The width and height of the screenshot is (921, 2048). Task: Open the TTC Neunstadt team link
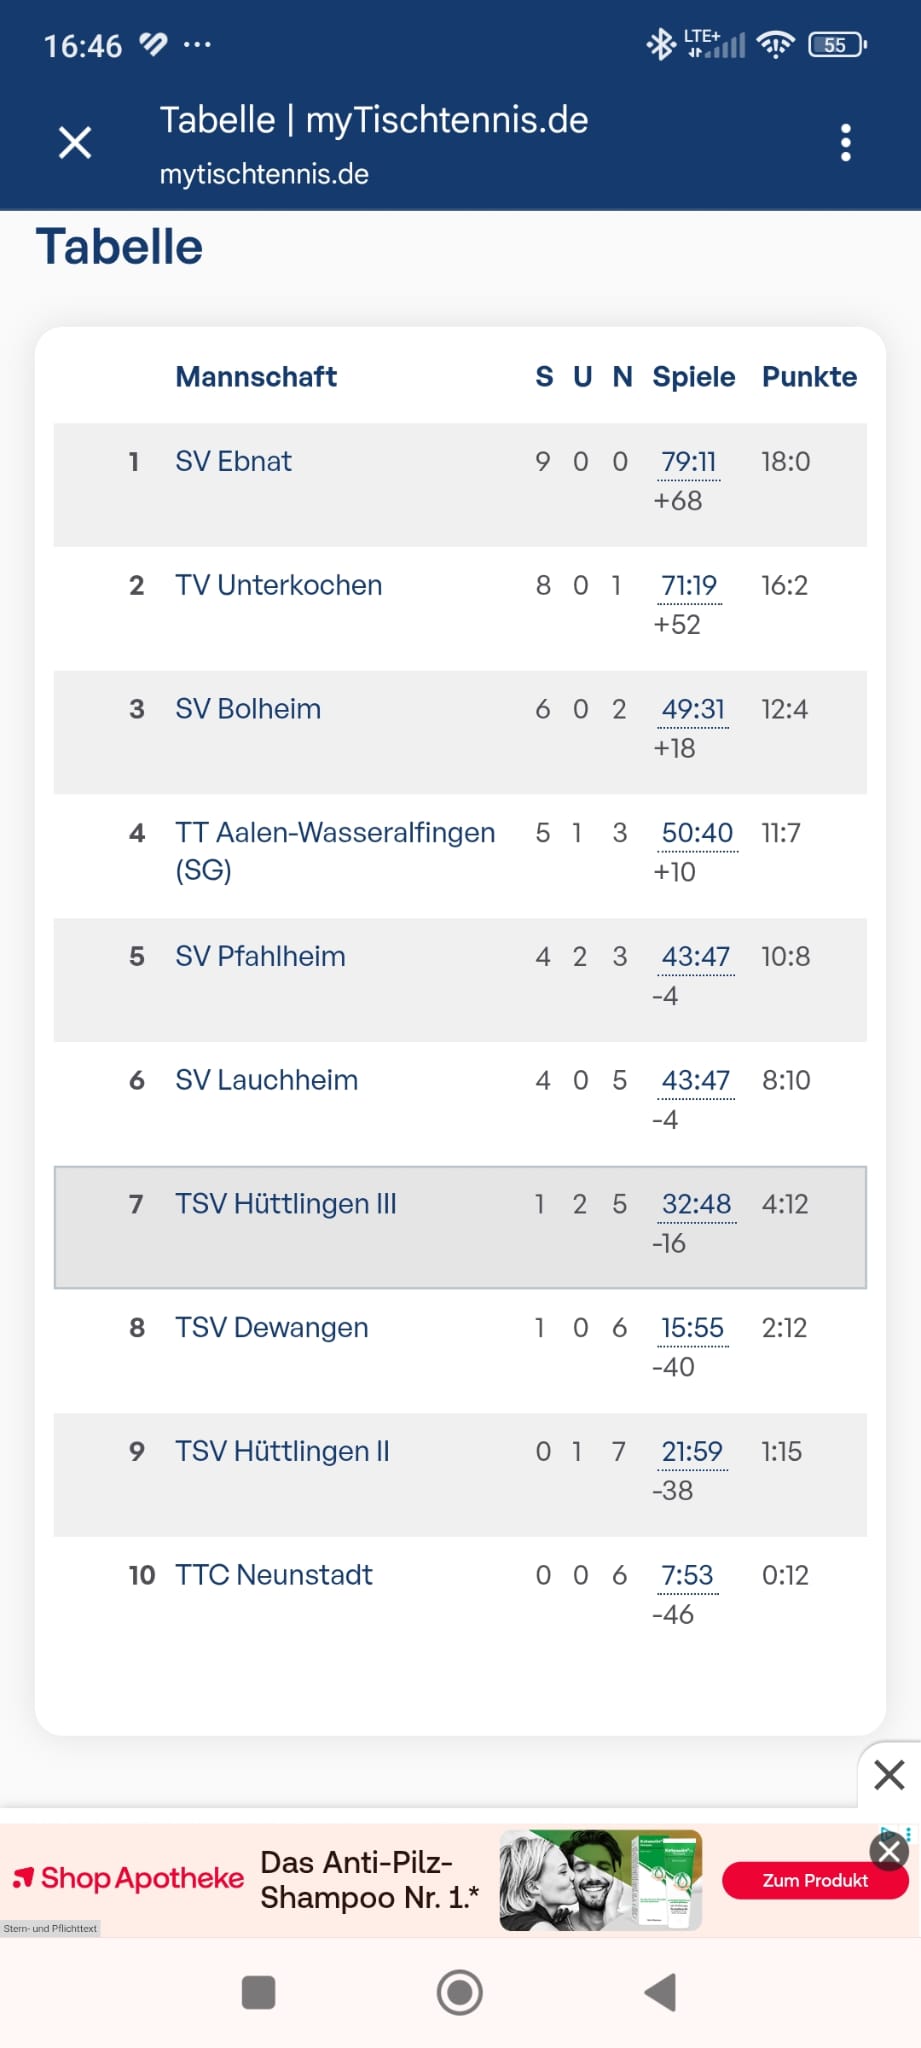click(273, 1576)
